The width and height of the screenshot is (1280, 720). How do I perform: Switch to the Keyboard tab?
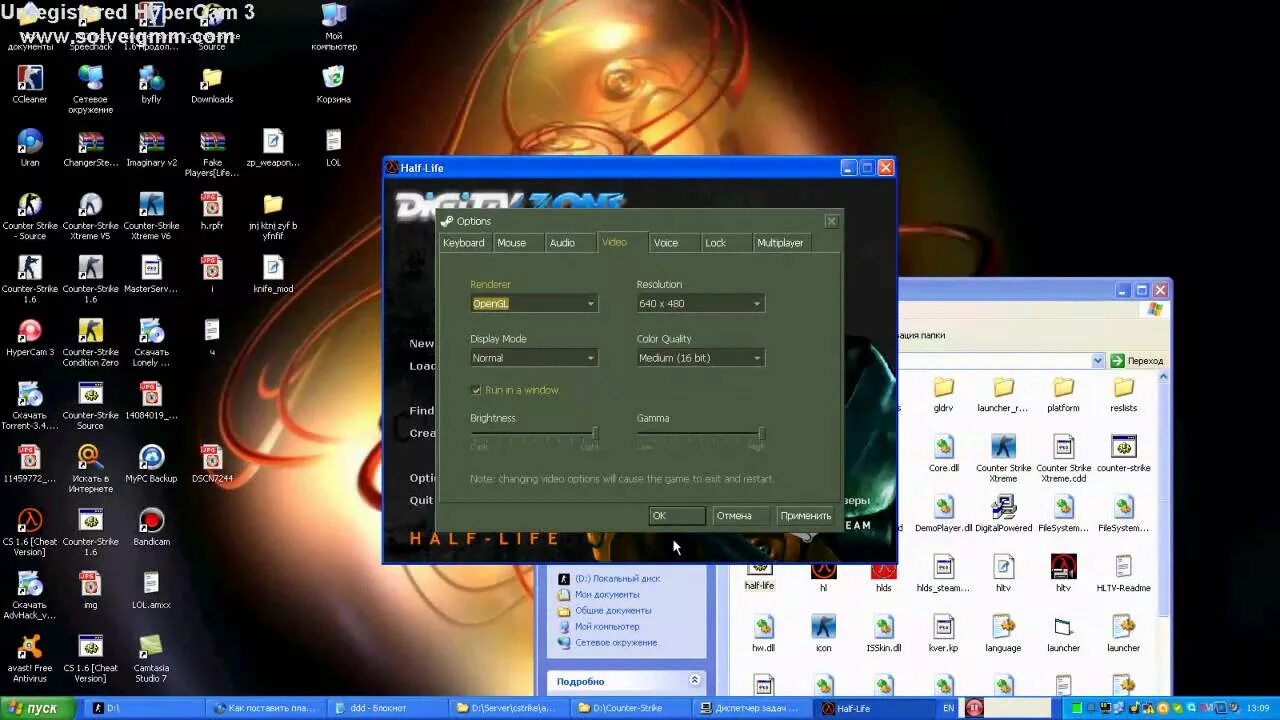pyautogui.click(x=464, y=243)
